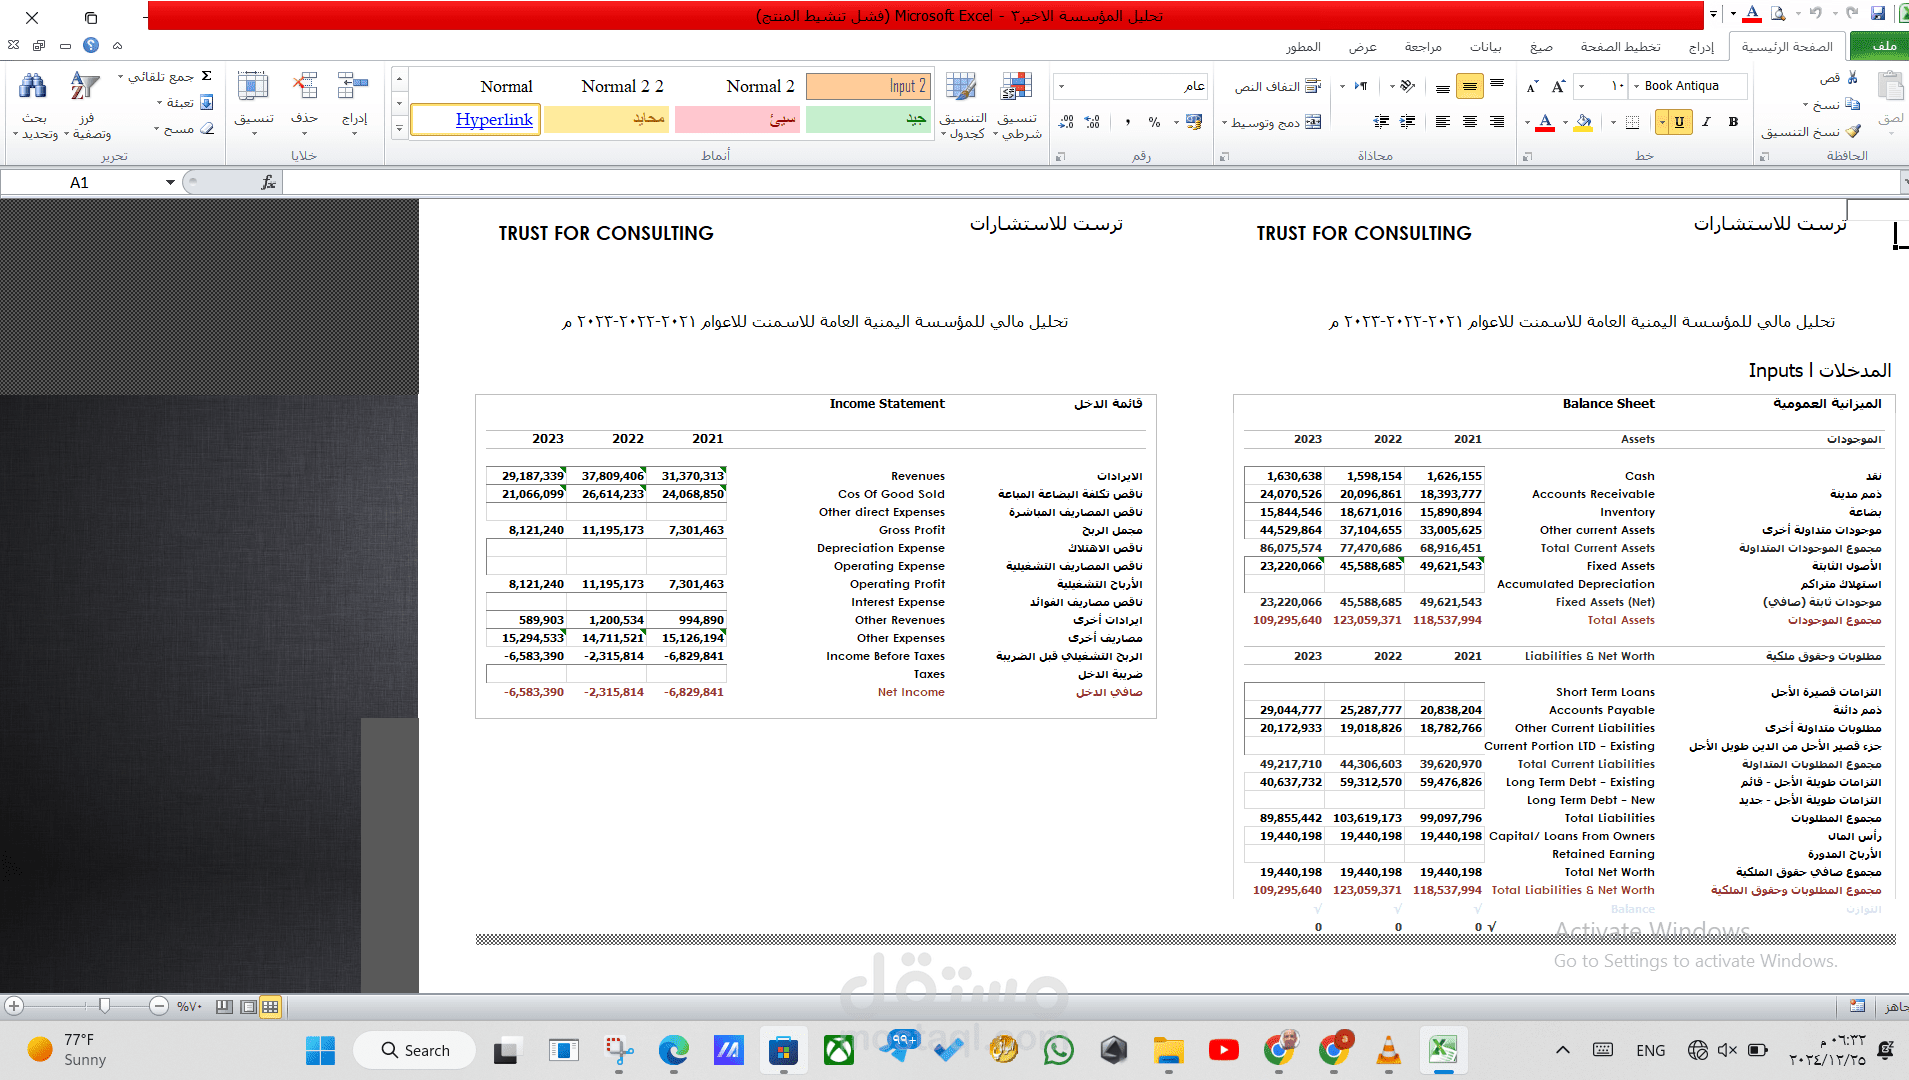Open the number format (عام) dropdown
This screenshot has width=1909, height=1080.
[x=1061, y=87]
